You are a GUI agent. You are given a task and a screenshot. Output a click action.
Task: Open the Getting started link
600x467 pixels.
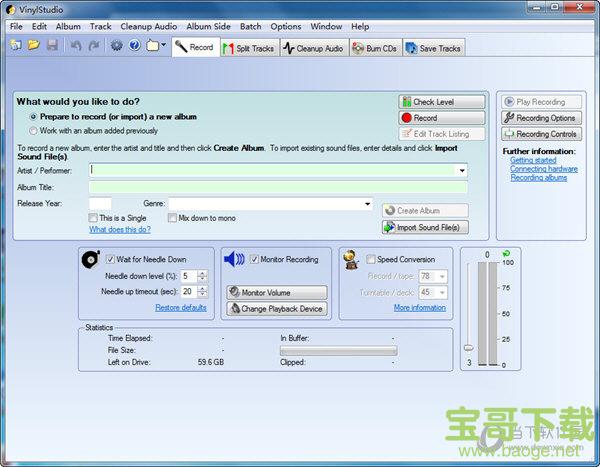tap(533, 160)
